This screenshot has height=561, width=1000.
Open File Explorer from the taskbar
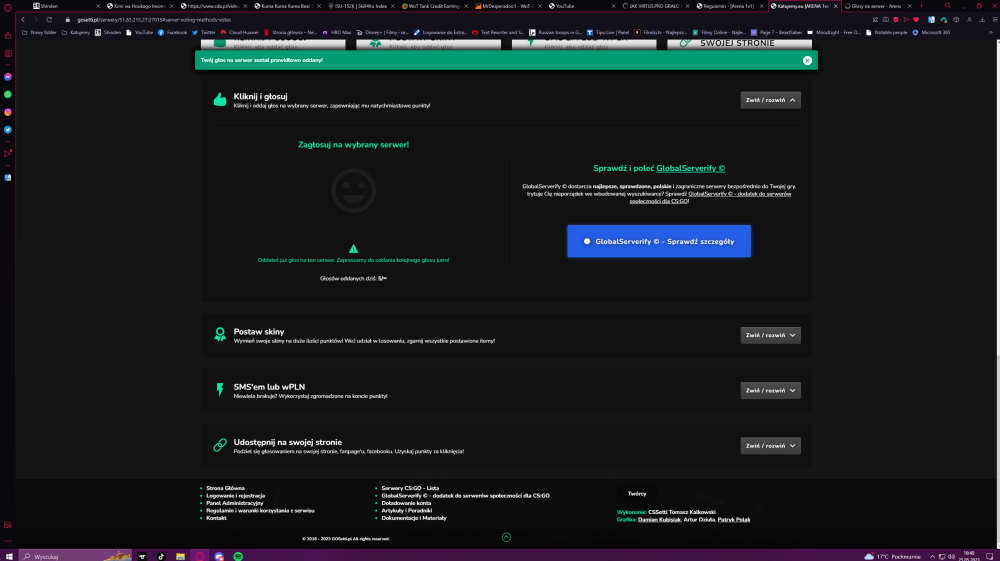pos(180,557)
